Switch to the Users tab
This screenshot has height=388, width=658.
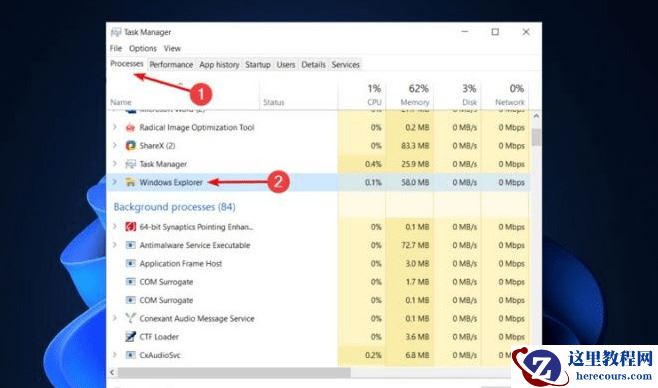tap(286, 65)
